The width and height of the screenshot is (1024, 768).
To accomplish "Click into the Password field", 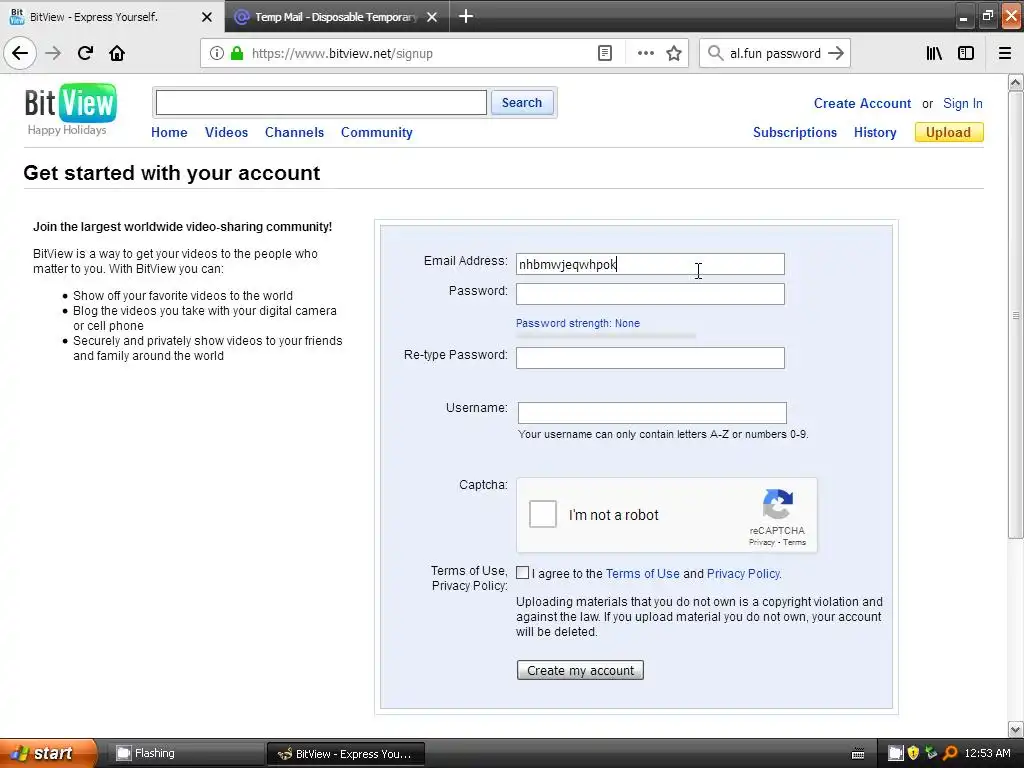I will point(650,294).
